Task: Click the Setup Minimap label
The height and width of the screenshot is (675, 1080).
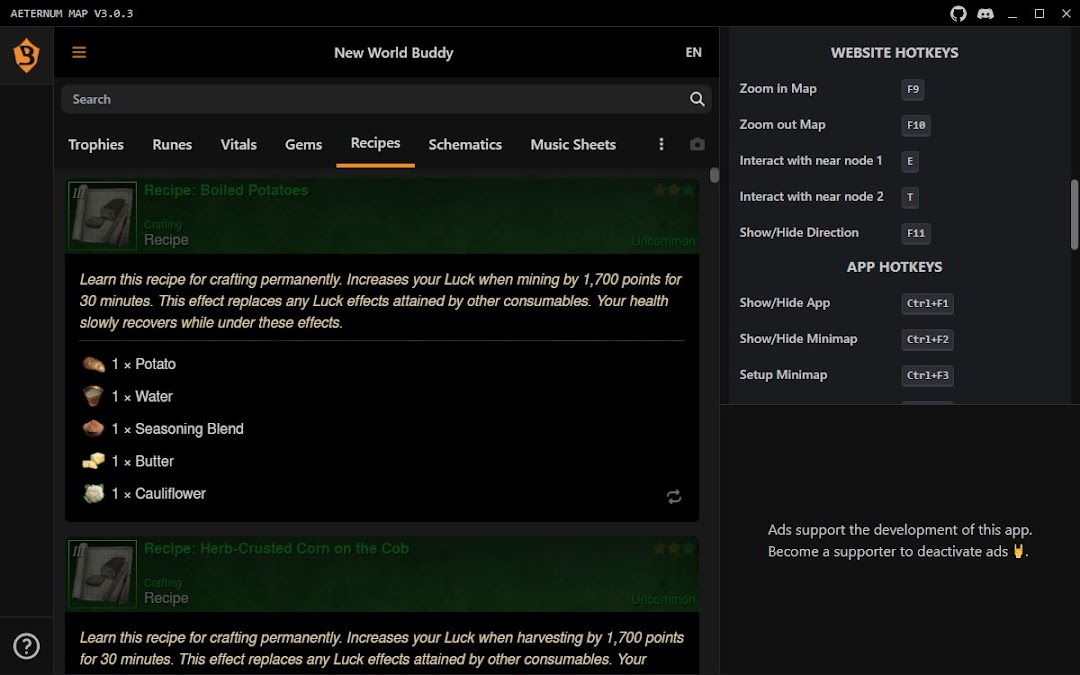Action: (783, 375)
